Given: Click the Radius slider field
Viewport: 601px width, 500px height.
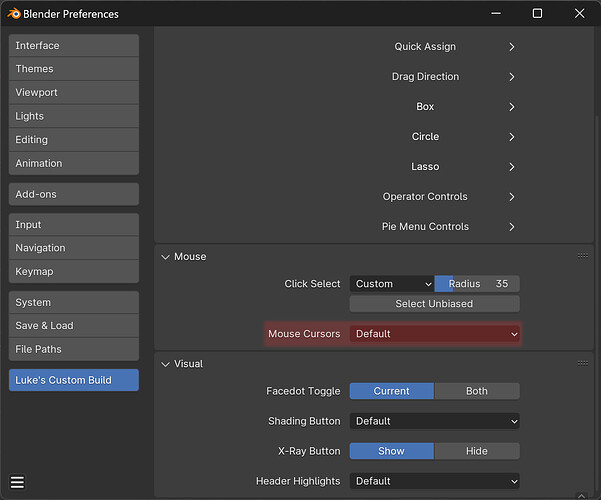Looking at the screenshot, I should (x=477, y=284).
